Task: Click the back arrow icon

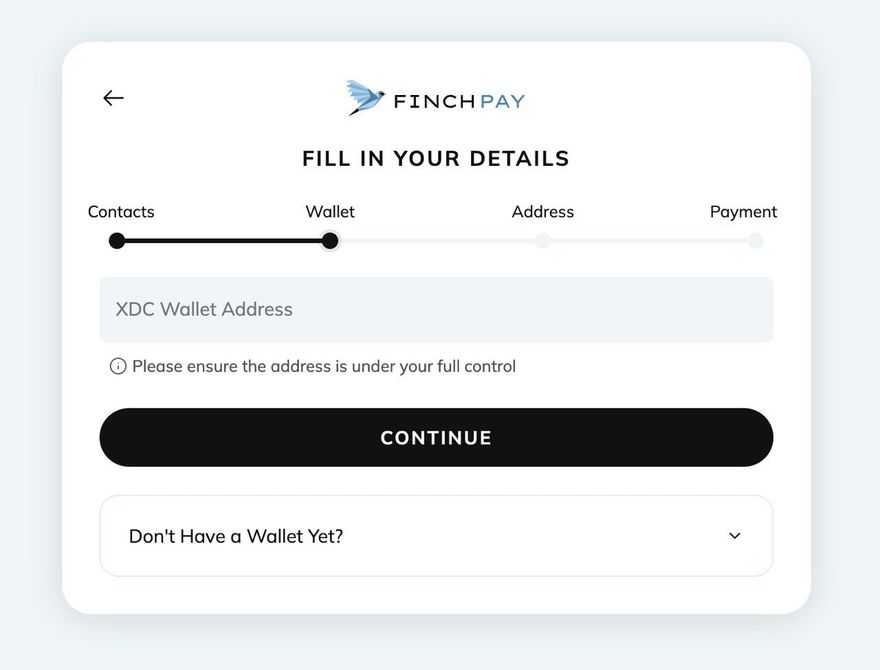Action: (113, 98)
